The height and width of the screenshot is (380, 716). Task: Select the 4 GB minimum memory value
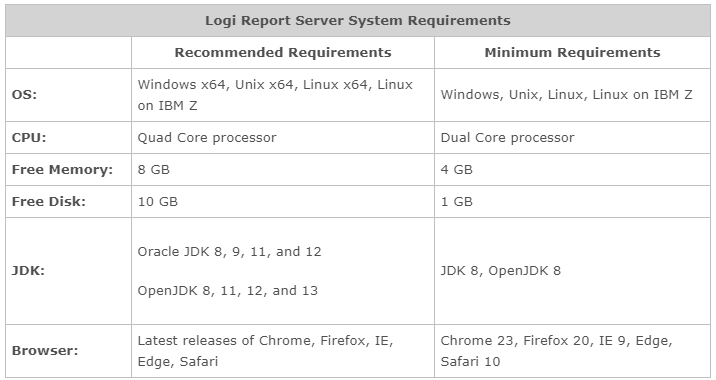click(x=456, y=169)
